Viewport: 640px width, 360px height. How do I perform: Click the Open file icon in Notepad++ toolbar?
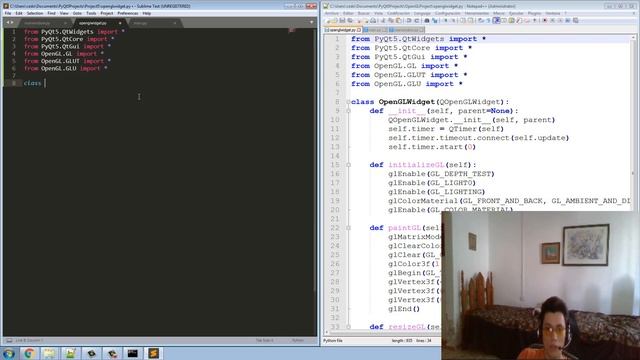tap(335, 20)
